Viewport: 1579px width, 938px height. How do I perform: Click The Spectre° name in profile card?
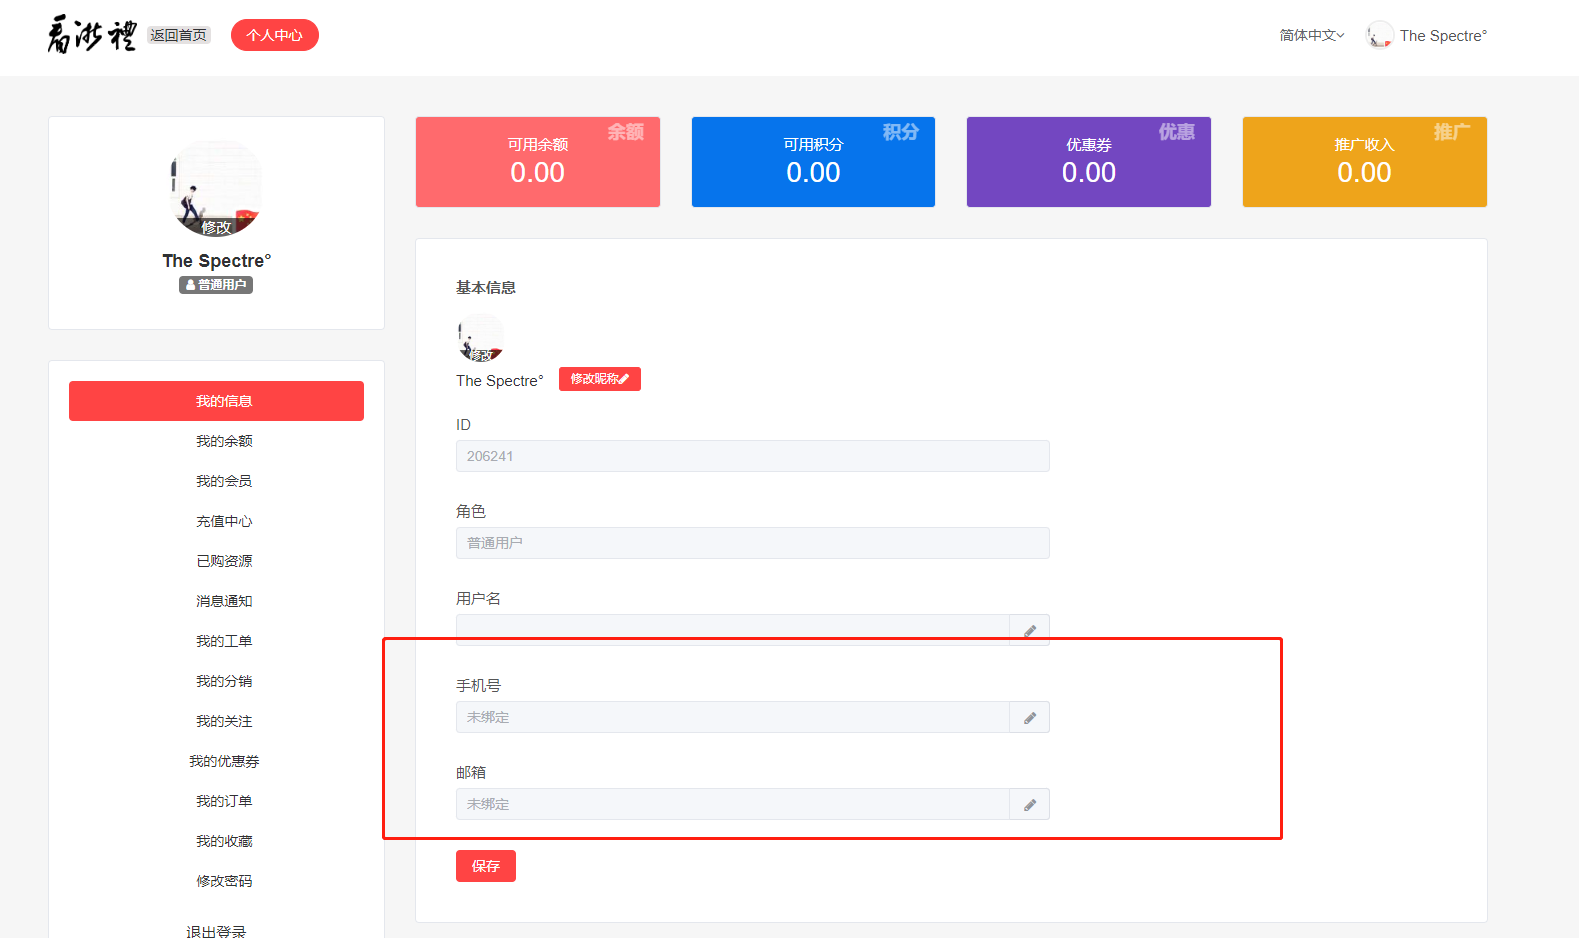(x=217, y=261)
